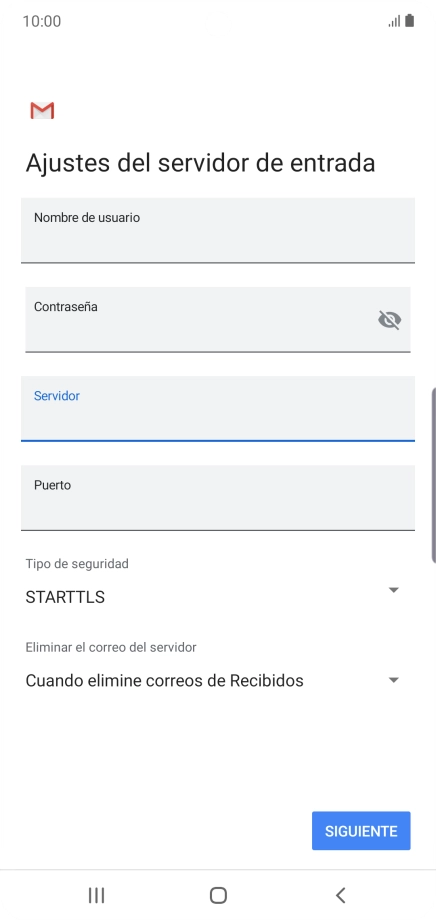Open recent apps navigation icon
Screen dimensions: 436x920
click(96, 895)
